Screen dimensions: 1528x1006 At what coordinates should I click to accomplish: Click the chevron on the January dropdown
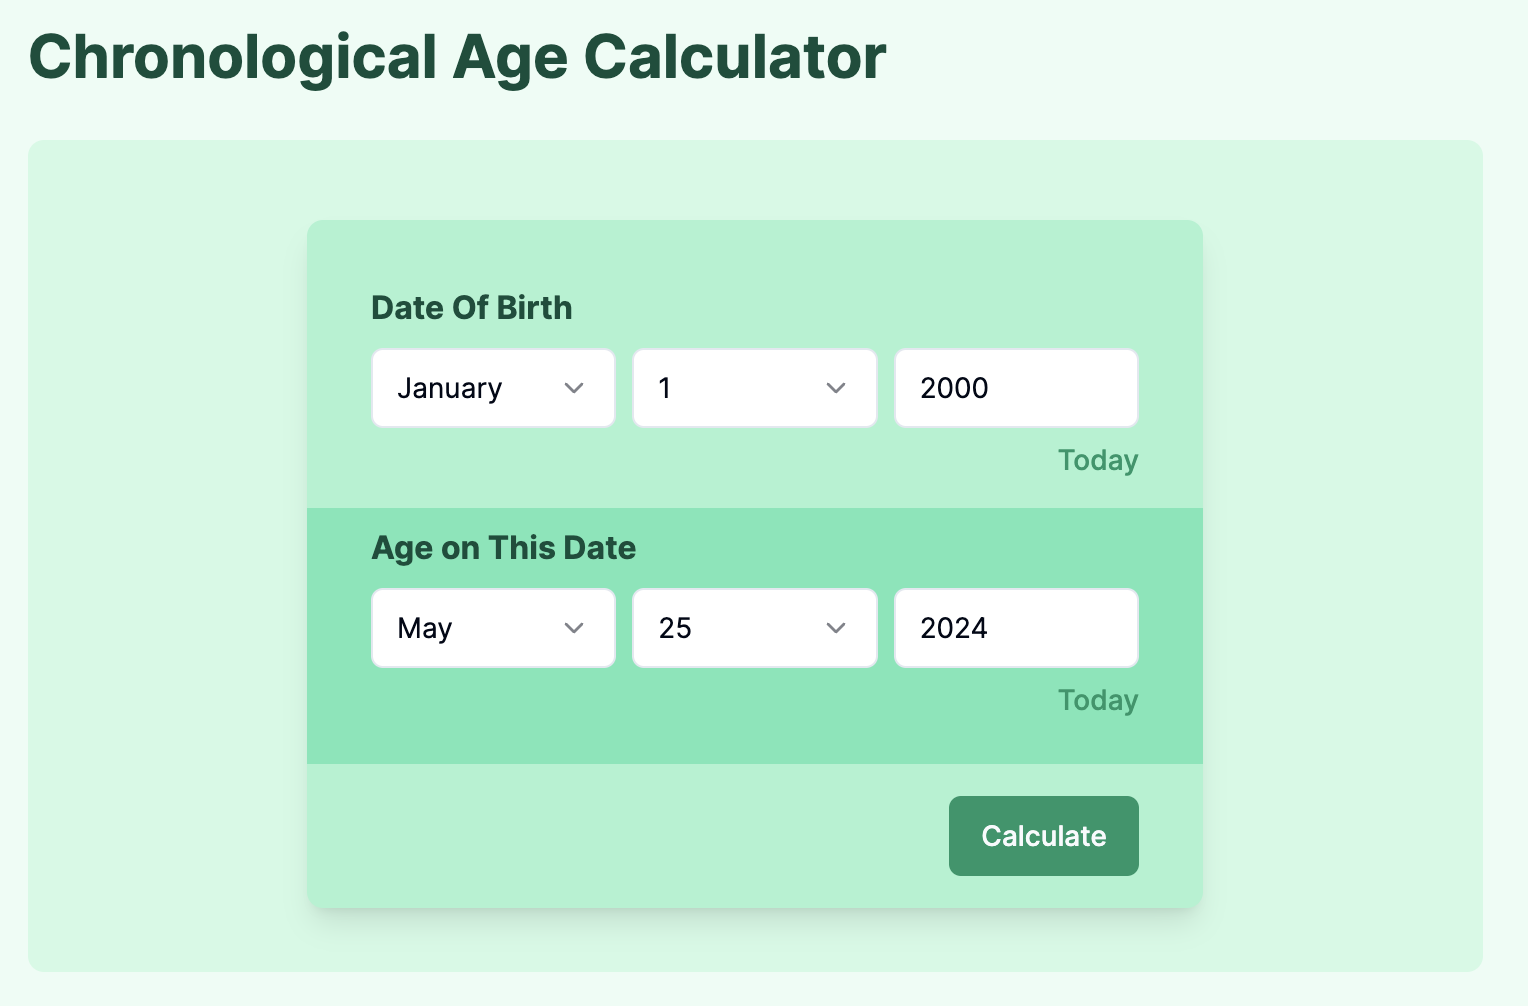pos(575,388)
